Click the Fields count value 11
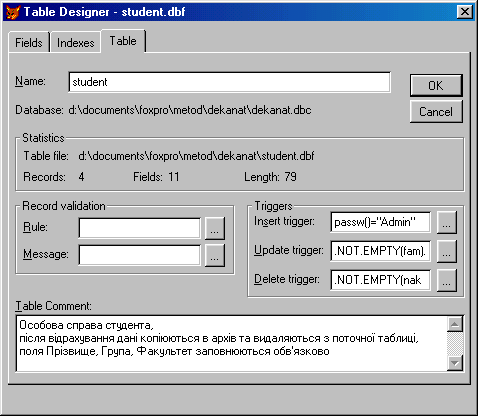This screenshot has height=416, width=478. [x=174, y=177]
